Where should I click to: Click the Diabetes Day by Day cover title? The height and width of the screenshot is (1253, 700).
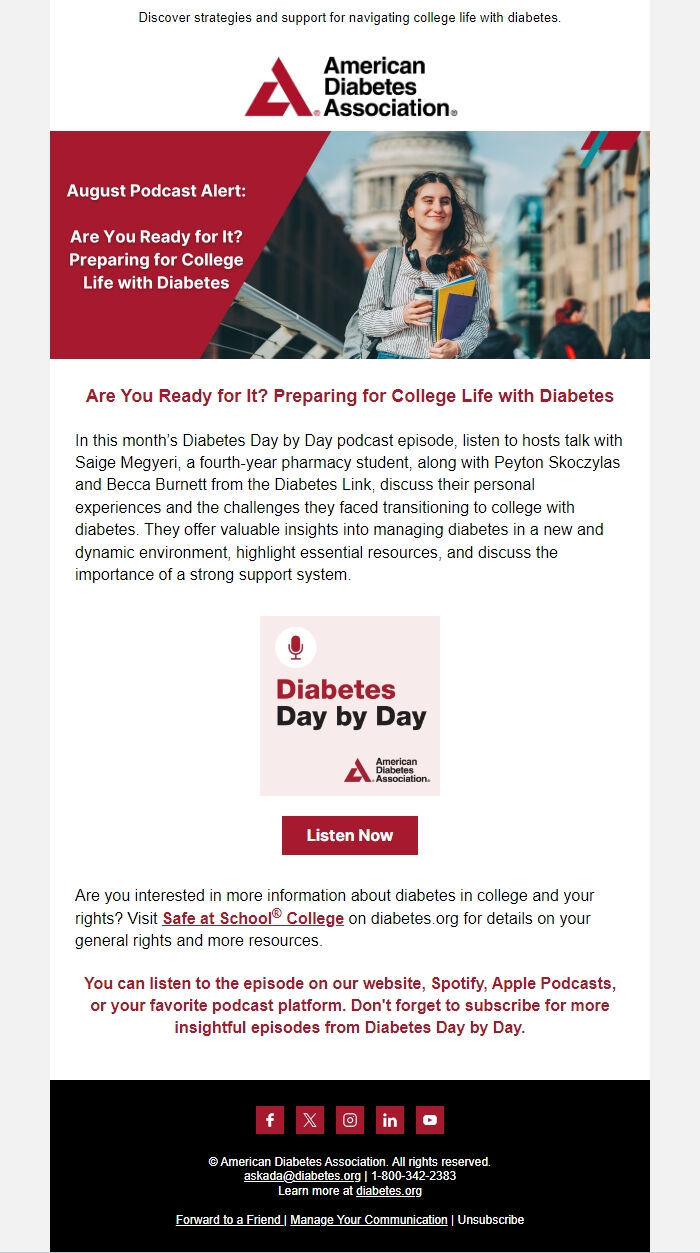pos(350,703)
